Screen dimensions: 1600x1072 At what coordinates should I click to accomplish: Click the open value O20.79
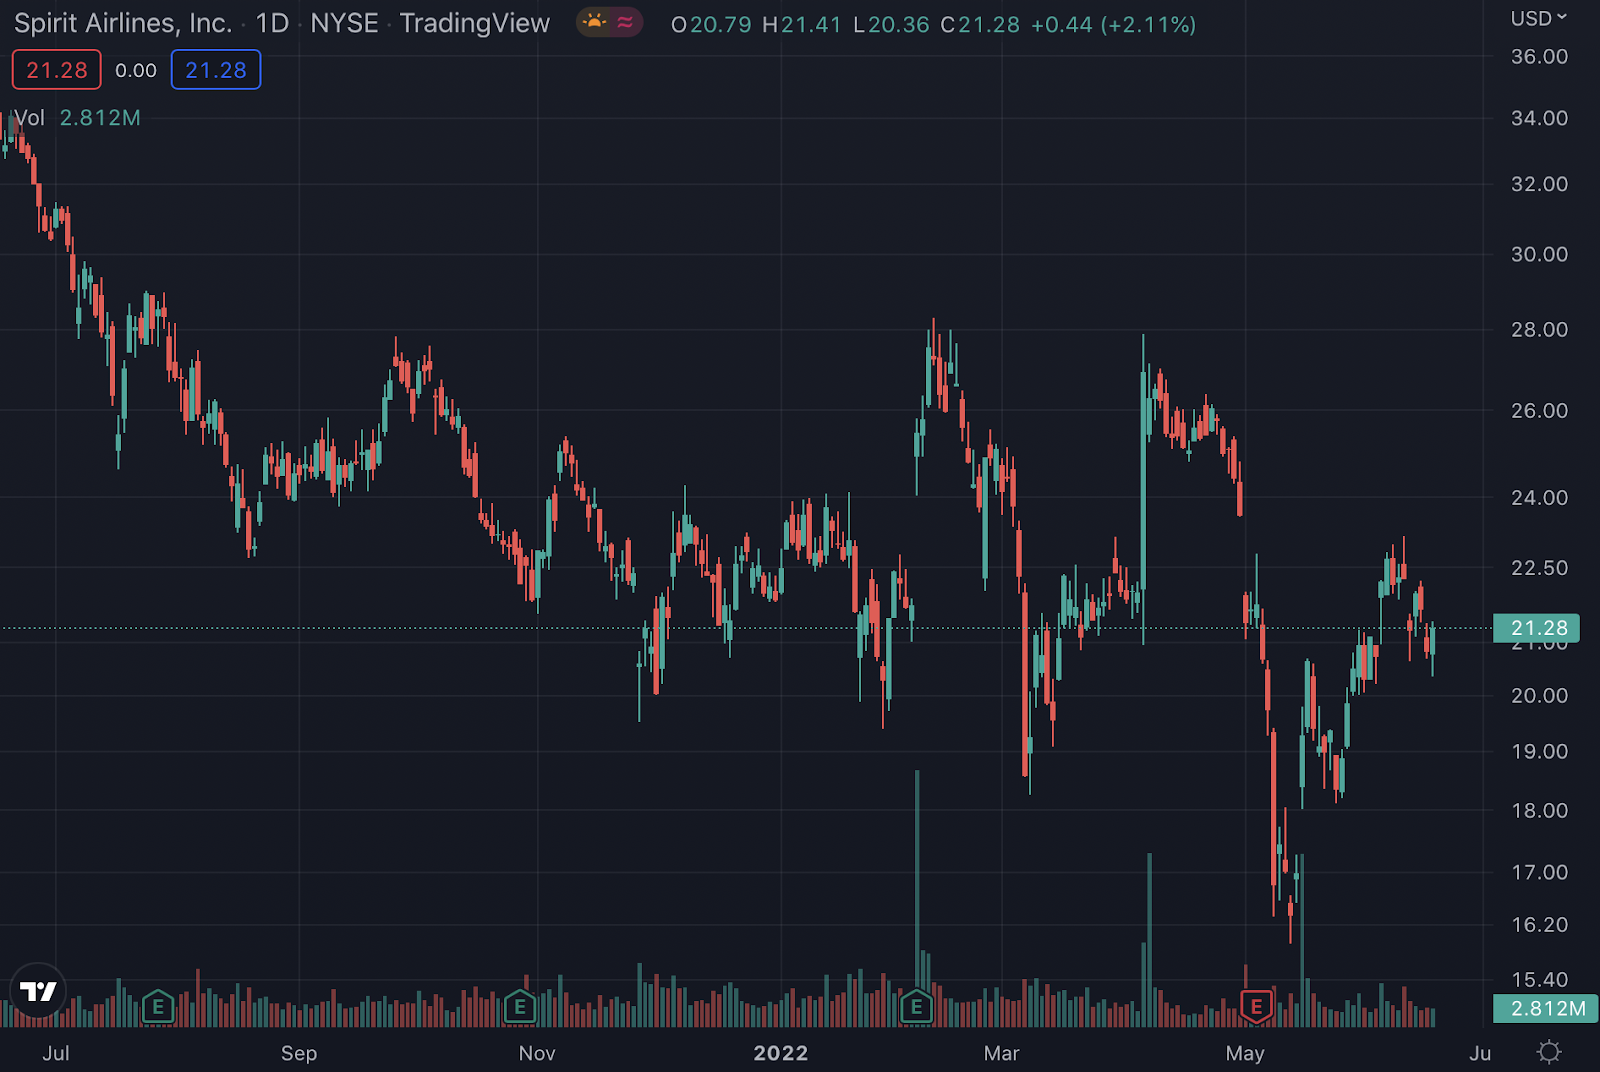point(711,24)
